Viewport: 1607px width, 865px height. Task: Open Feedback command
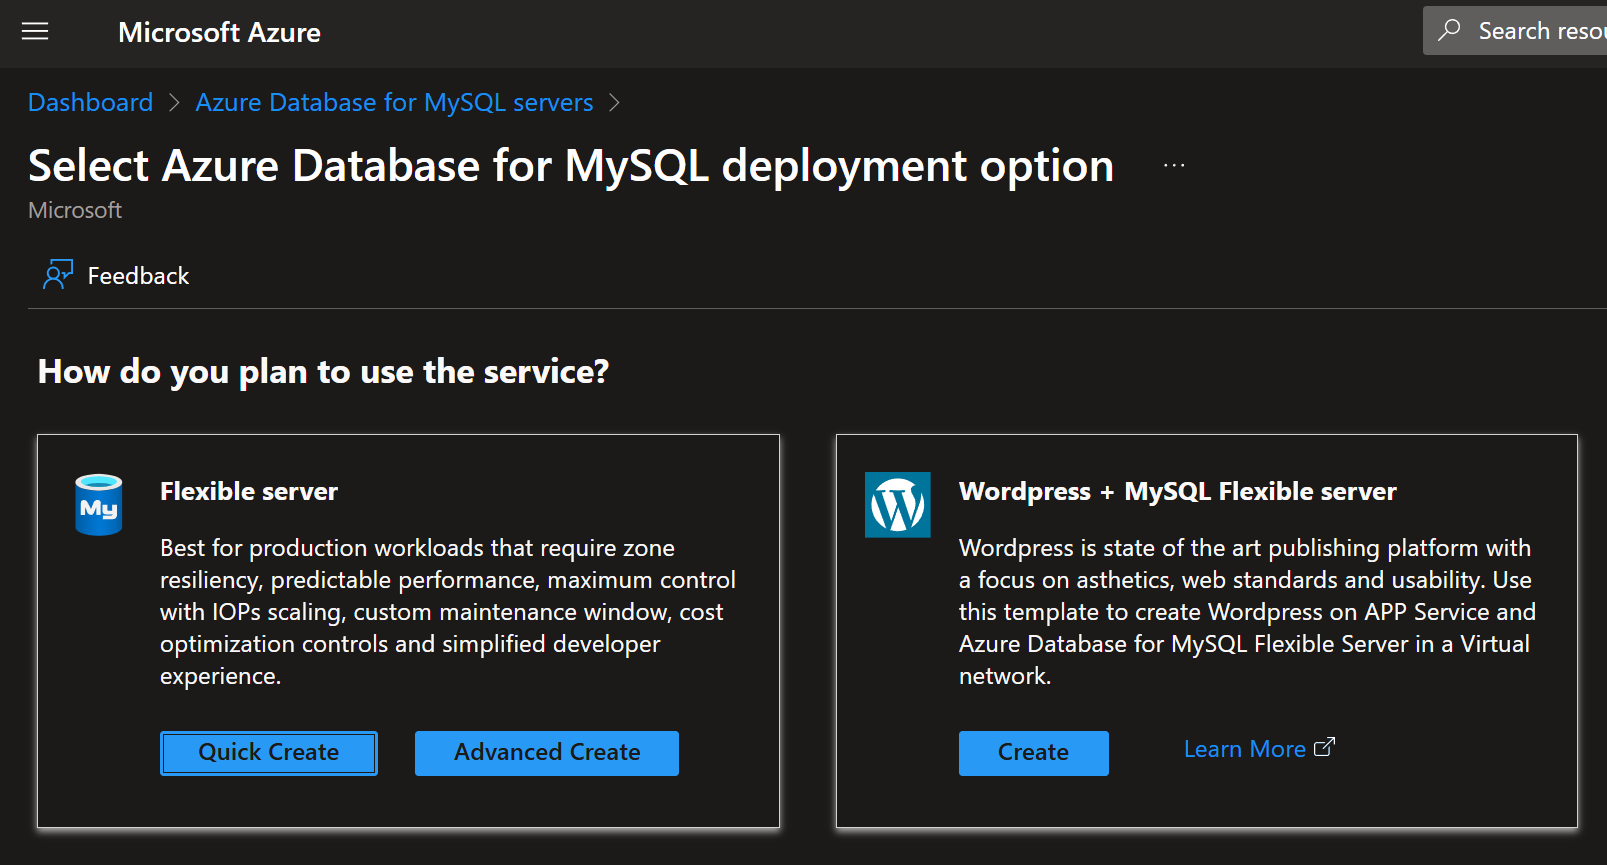pyautogui.click(x=116, y=275)
